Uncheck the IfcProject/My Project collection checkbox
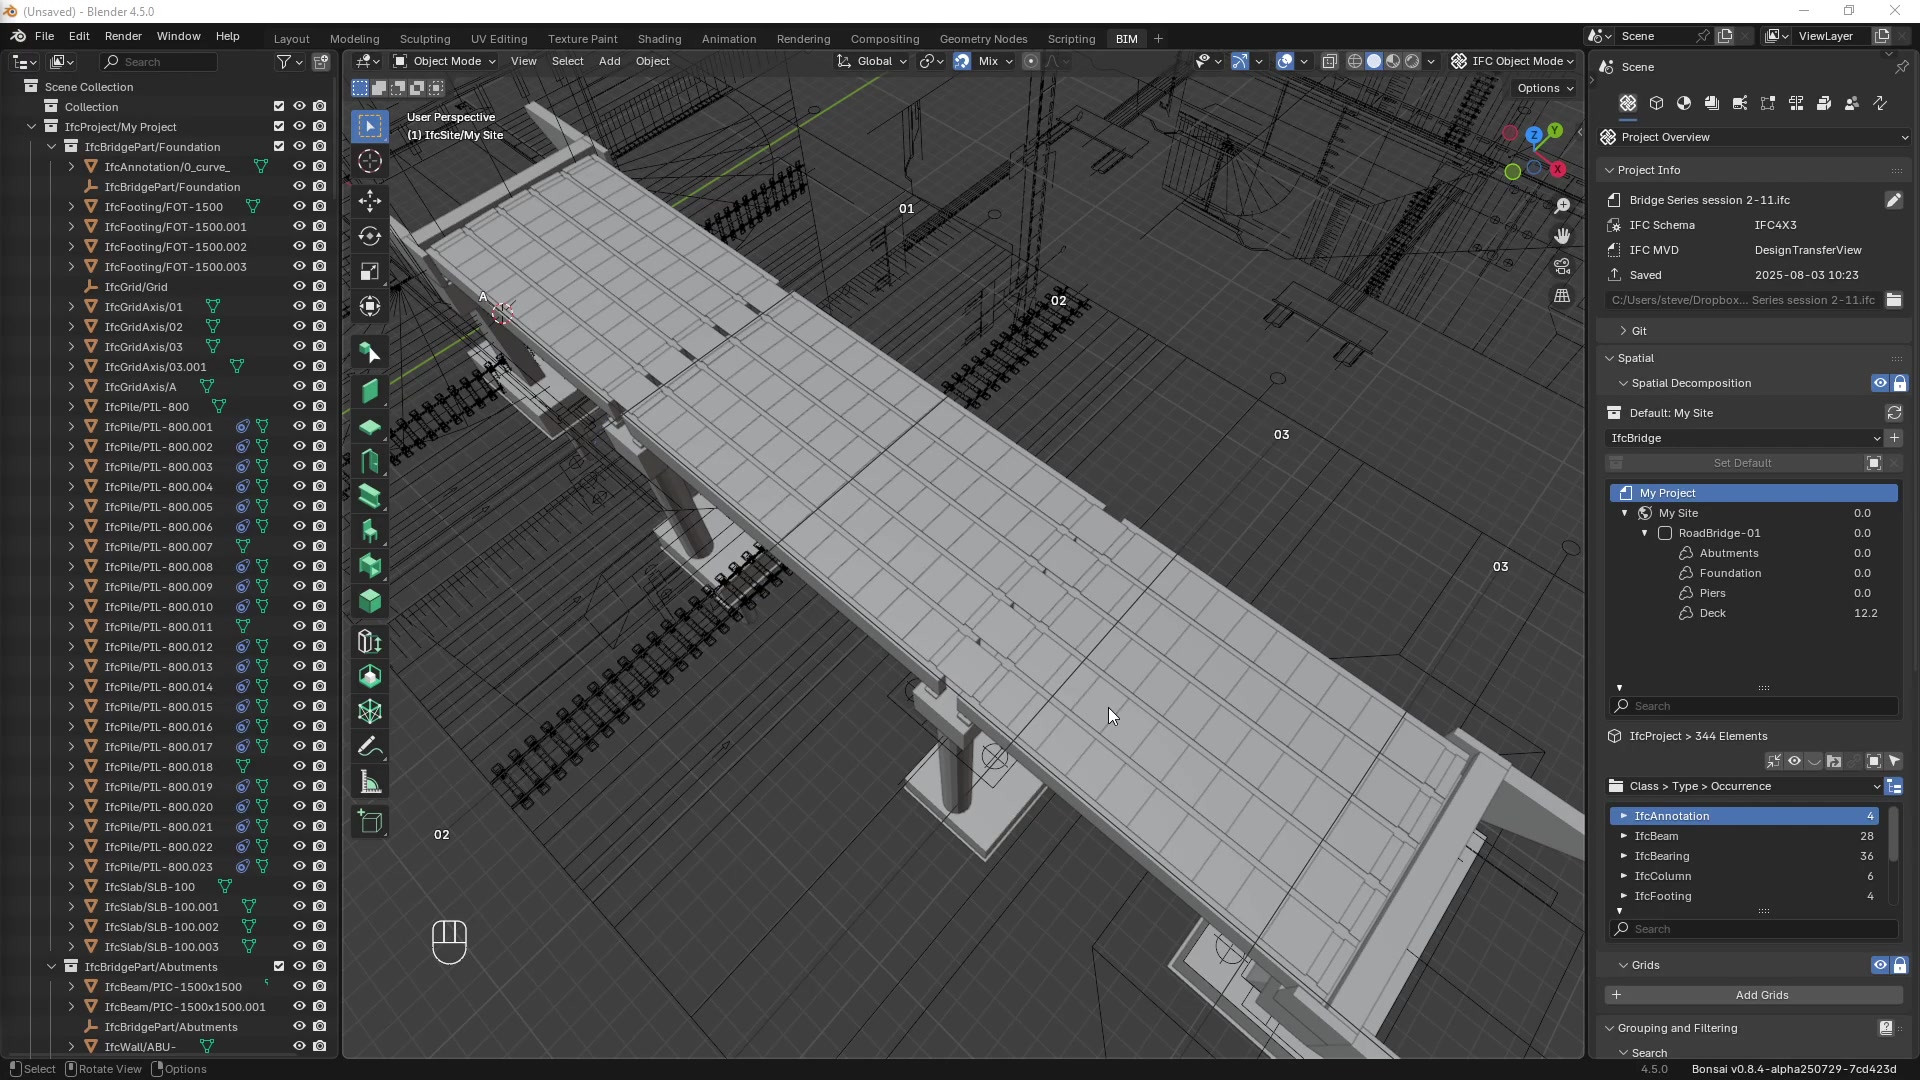1920x1080 pixels. (x=279, y=127)
